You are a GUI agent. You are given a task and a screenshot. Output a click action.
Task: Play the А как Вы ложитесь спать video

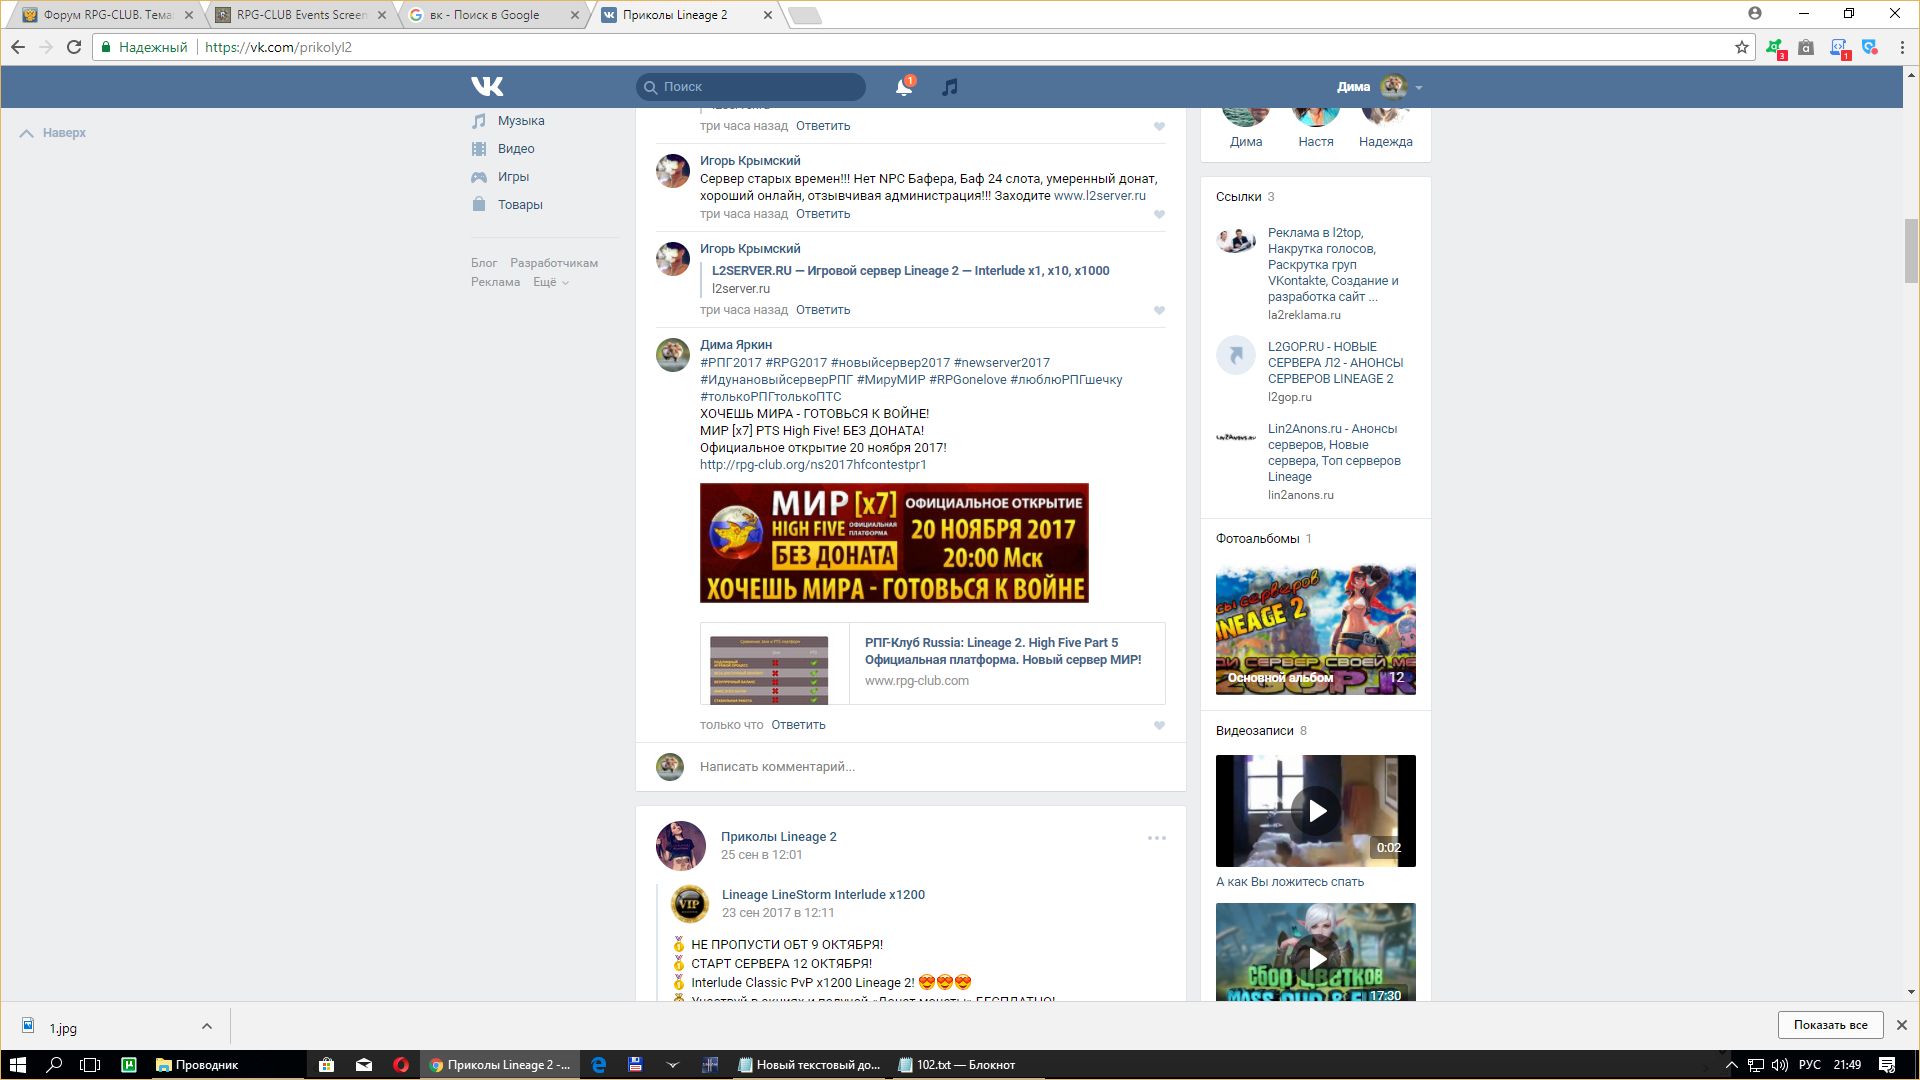coord(1316,811)
